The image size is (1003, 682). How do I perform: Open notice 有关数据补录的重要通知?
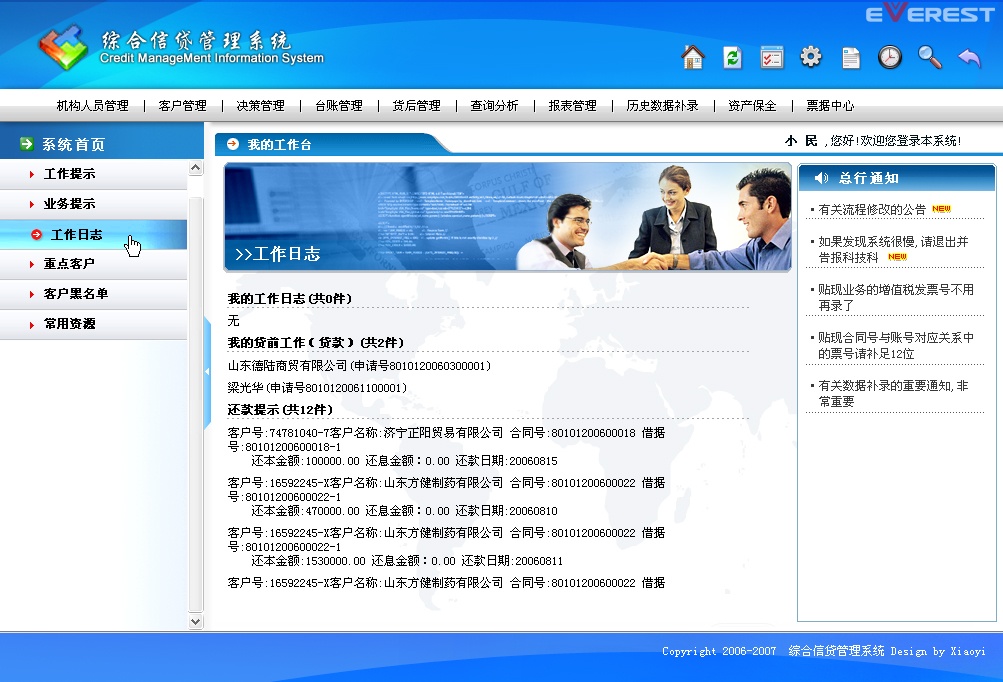(894, 393)
